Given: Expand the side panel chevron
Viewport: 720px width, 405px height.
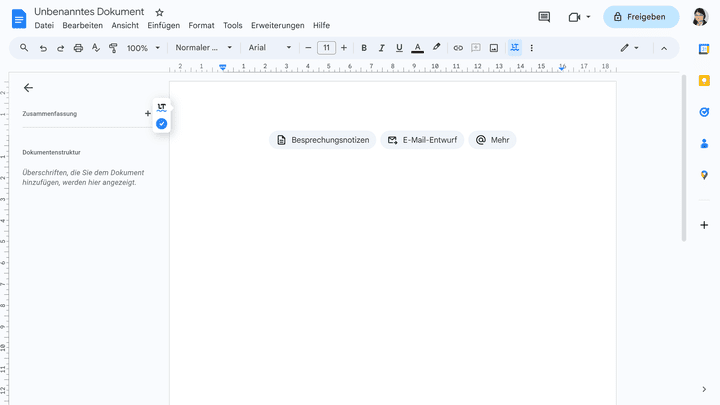Looking at the screenshot, I should coord(704,389).
